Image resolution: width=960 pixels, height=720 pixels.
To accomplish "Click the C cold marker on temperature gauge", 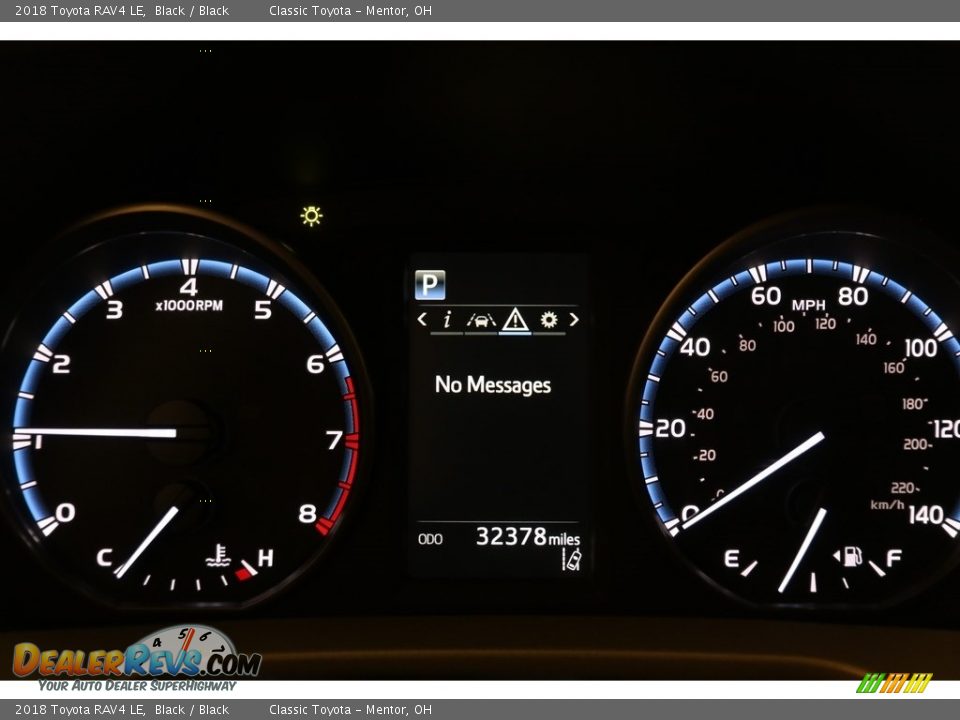I will [104, 558].
